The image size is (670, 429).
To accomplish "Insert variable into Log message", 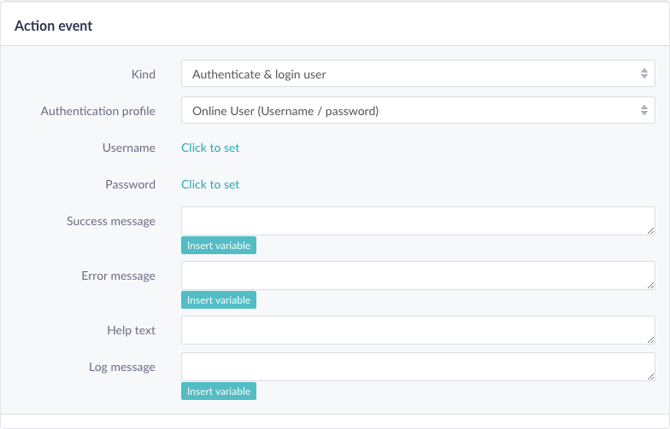I will click(218, 391).
